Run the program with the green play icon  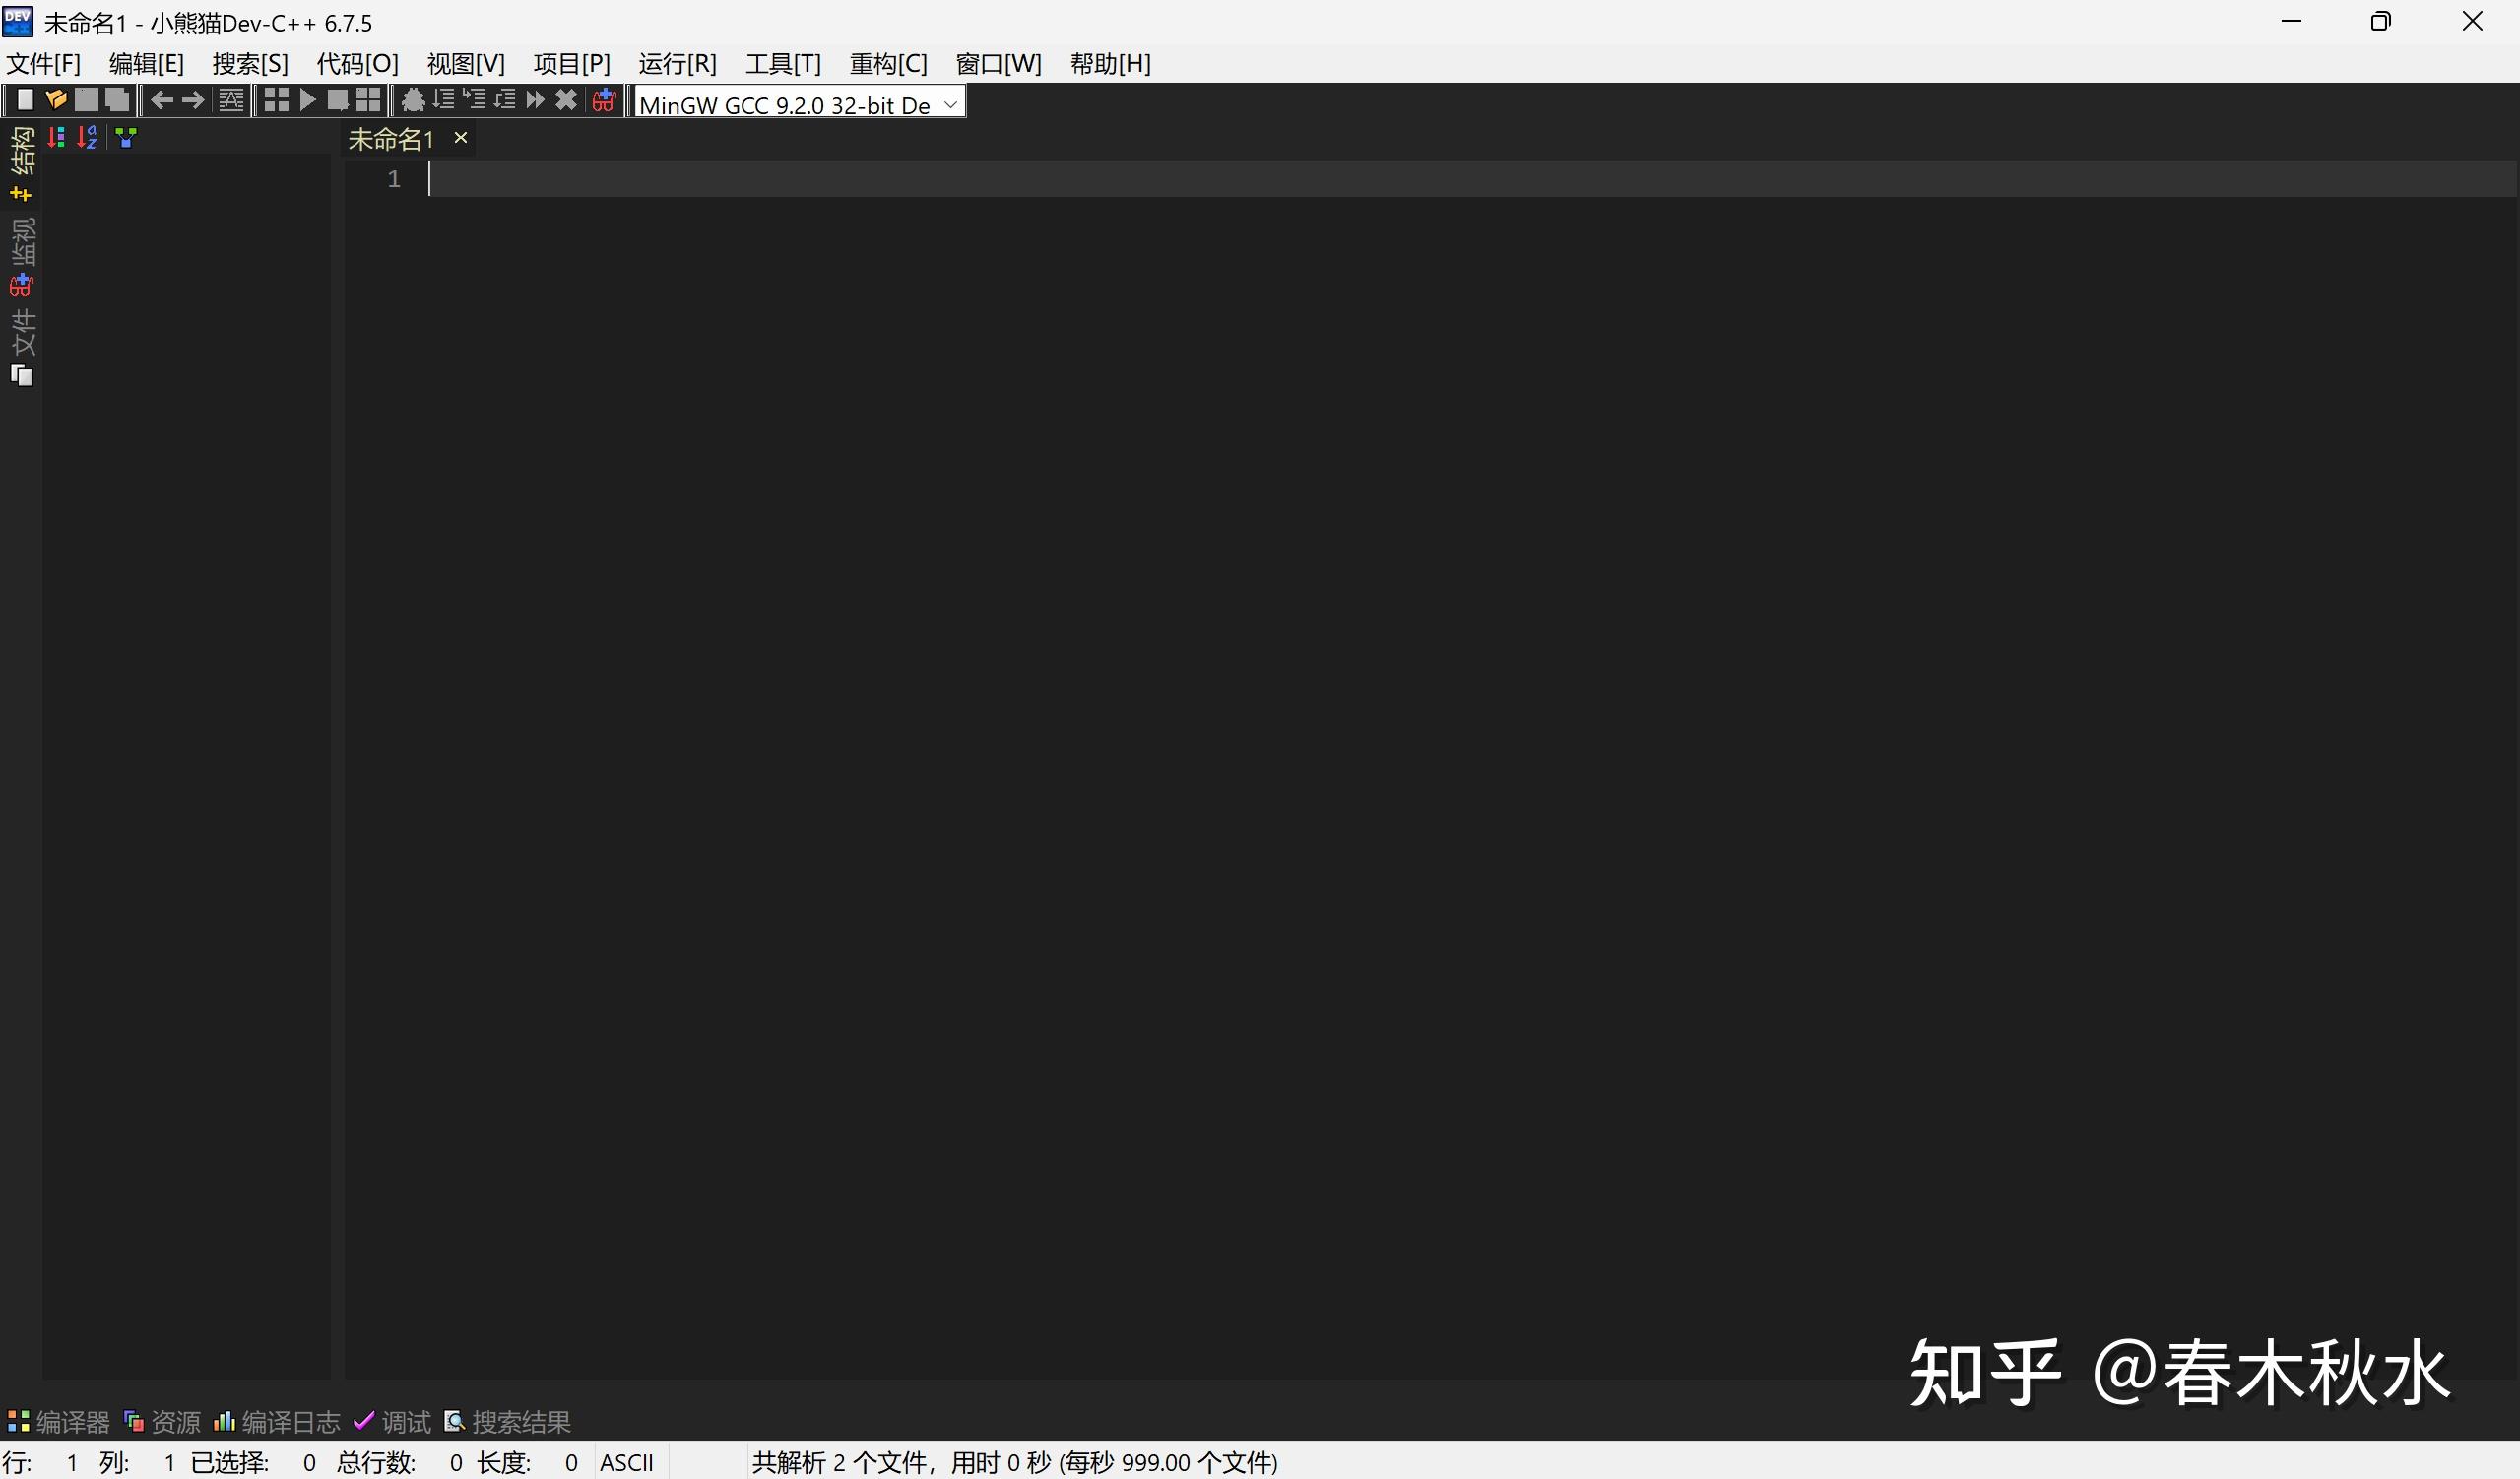coord(307,100)
